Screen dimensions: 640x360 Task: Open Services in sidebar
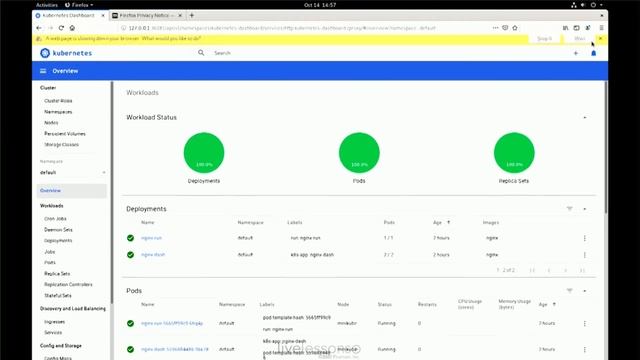(x=53, y=333)
